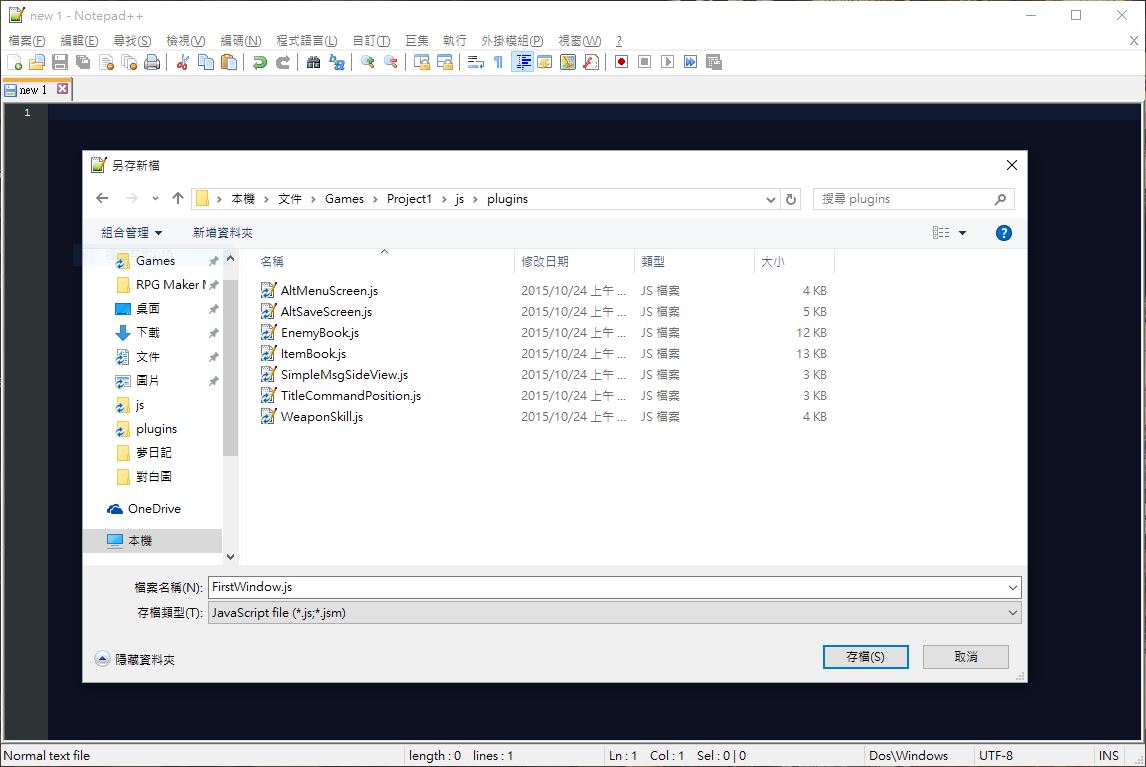Click the 搜尋 plugins search field
The width and height of the screenshot is (1146, 767).
coord(914,200)
